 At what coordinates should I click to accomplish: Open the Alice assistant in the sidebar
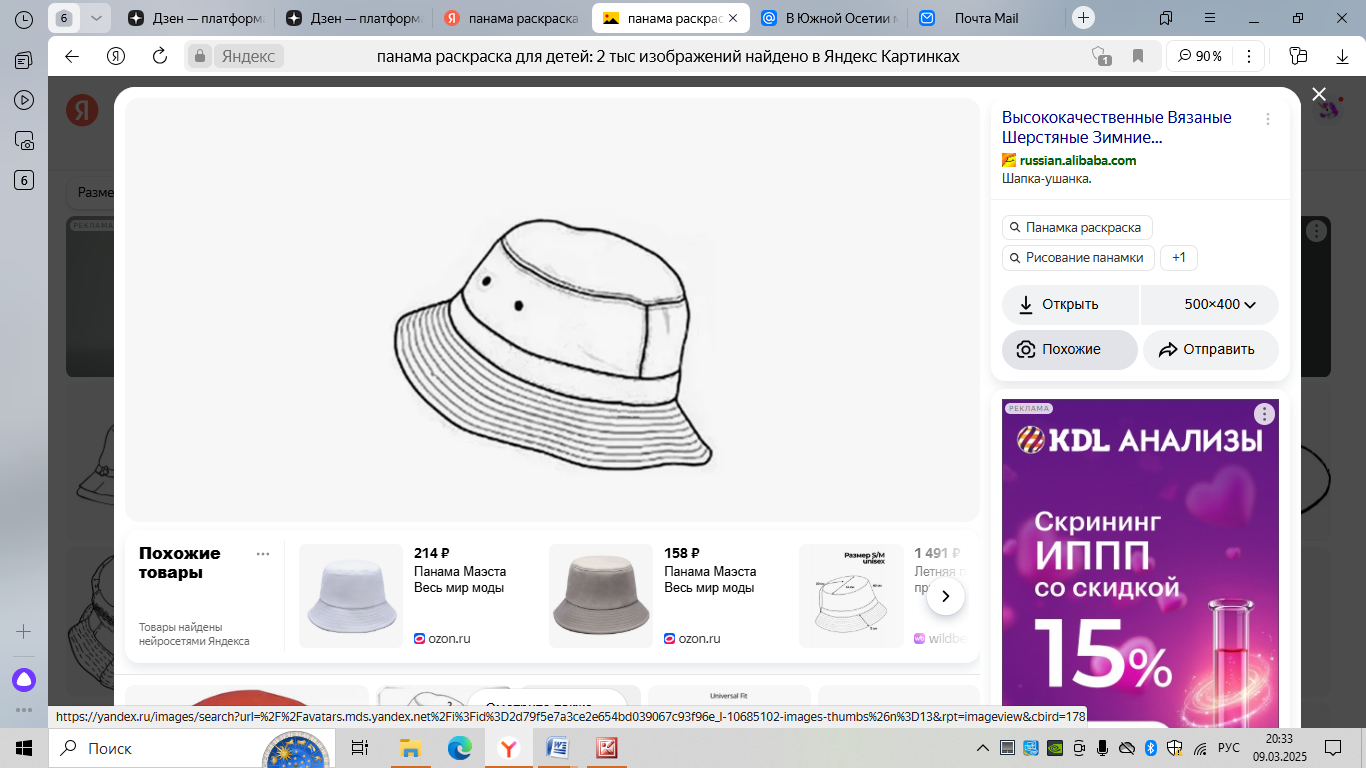24,680
